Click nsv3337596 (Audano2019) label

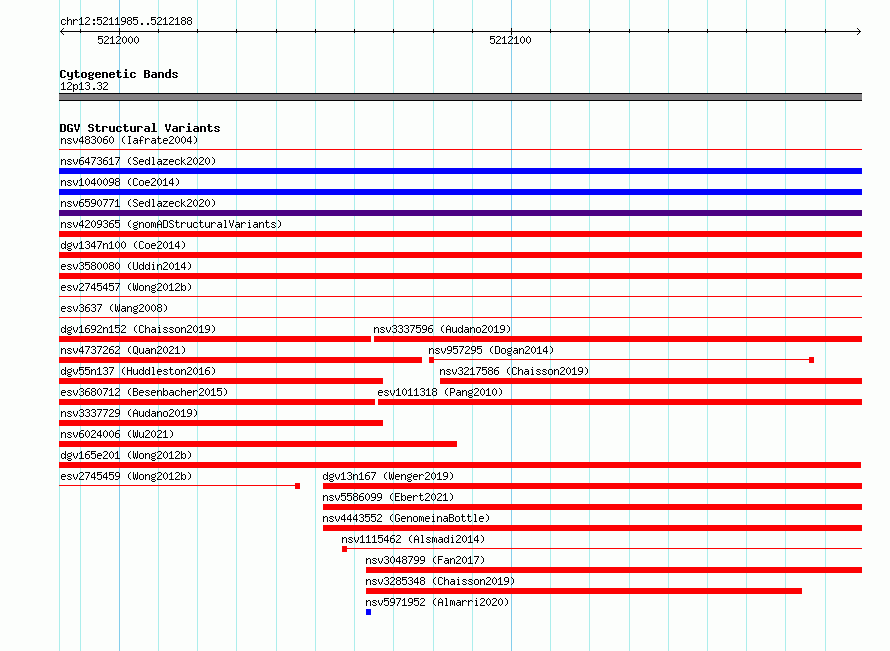(x=442, y=329)
